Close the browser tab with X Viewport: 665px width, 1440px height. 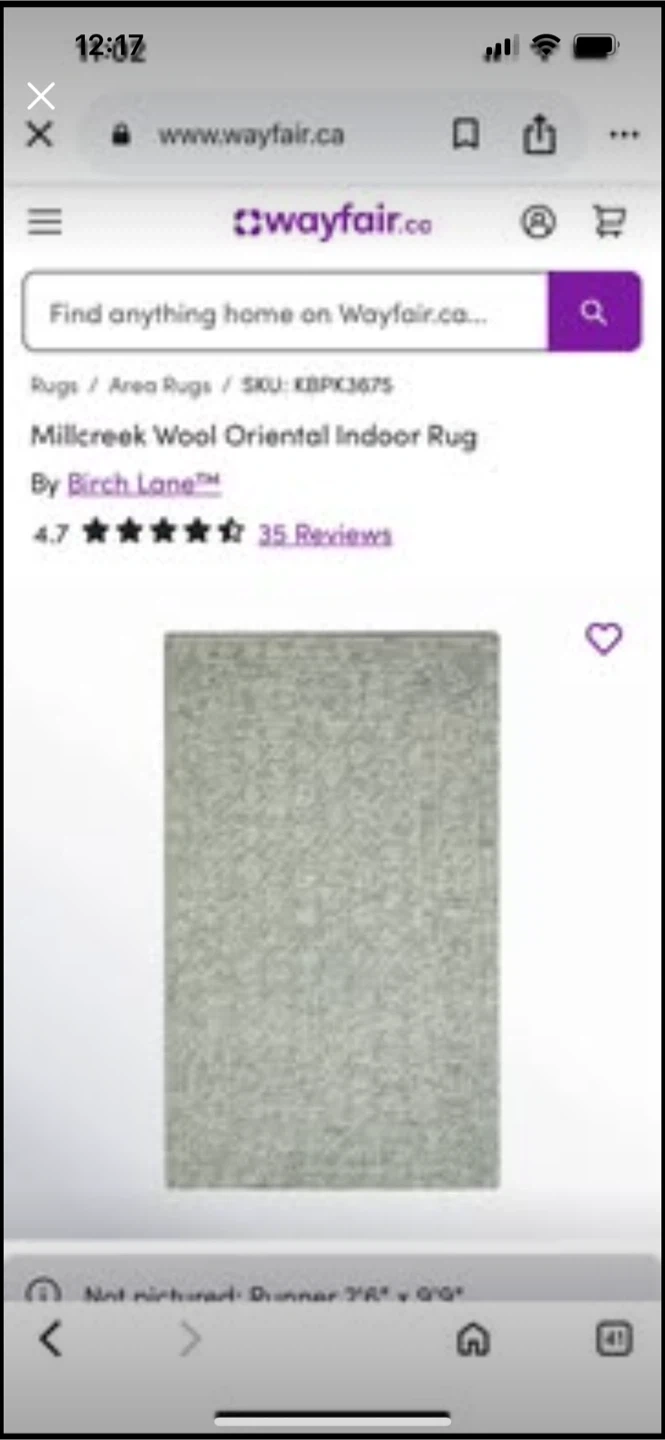pyautogui.click(x=39, y=135)
